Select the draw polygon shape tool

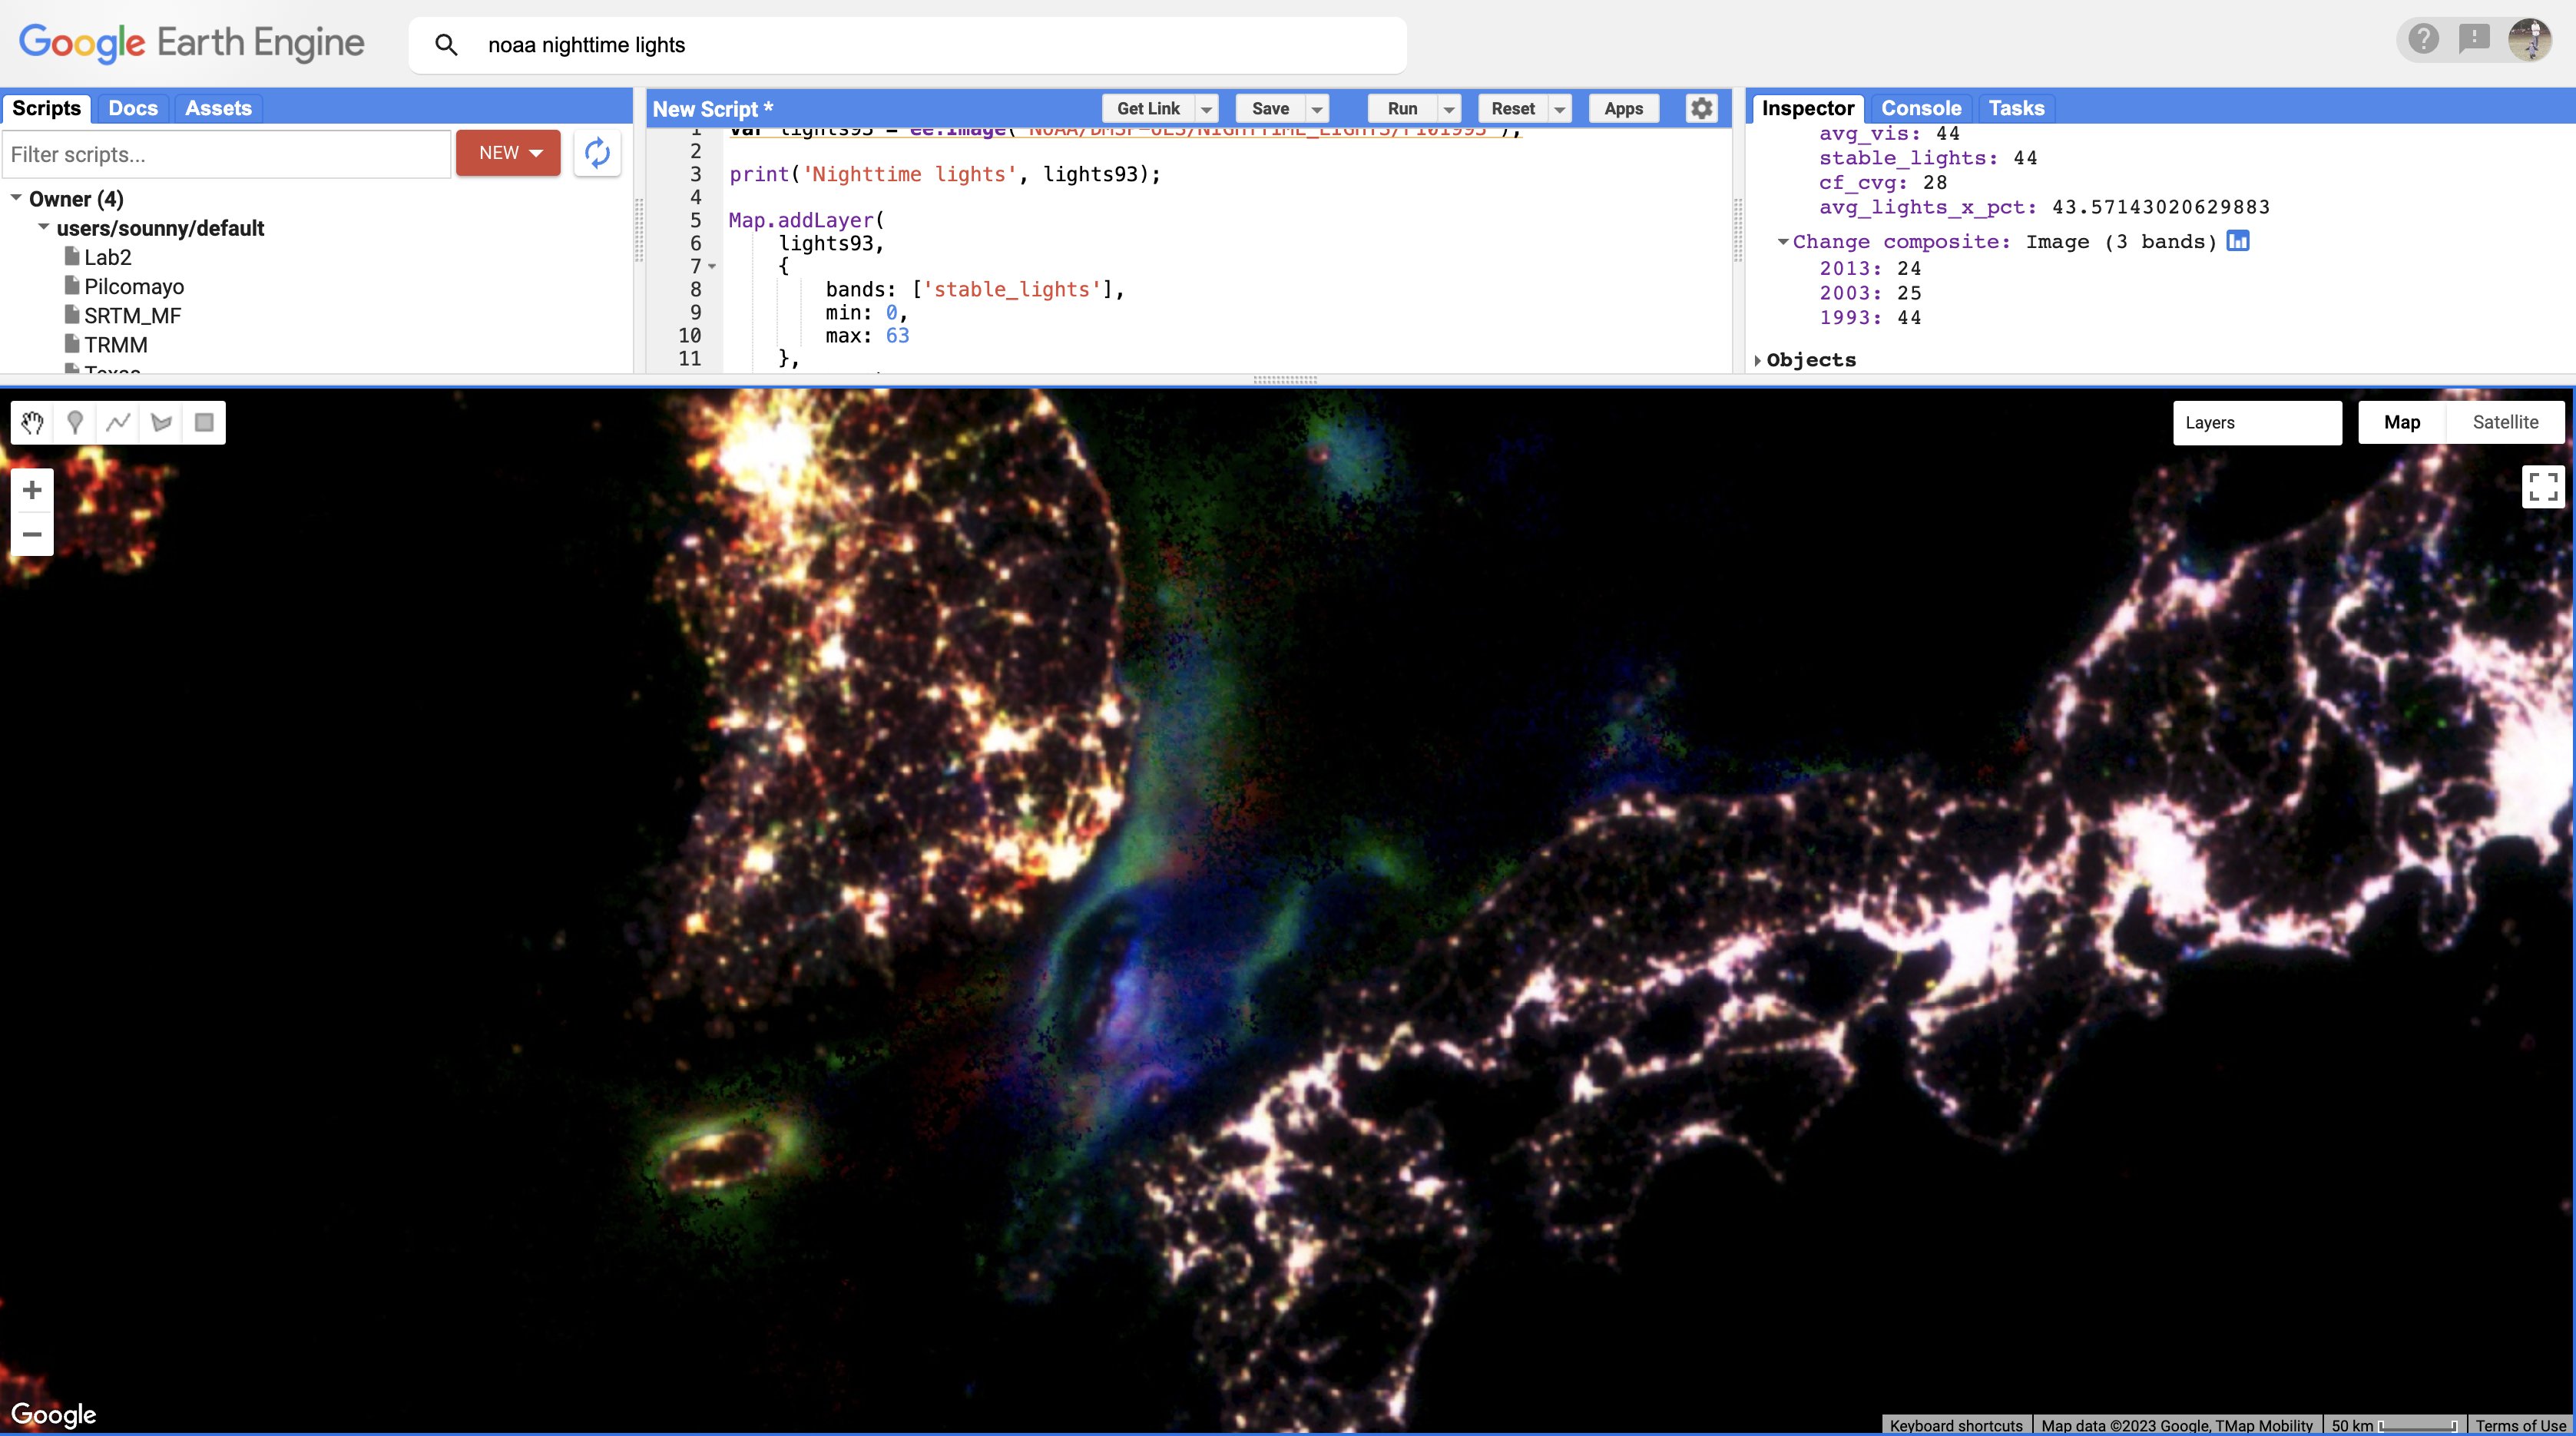pyautogui.click(x=161, y=423)
